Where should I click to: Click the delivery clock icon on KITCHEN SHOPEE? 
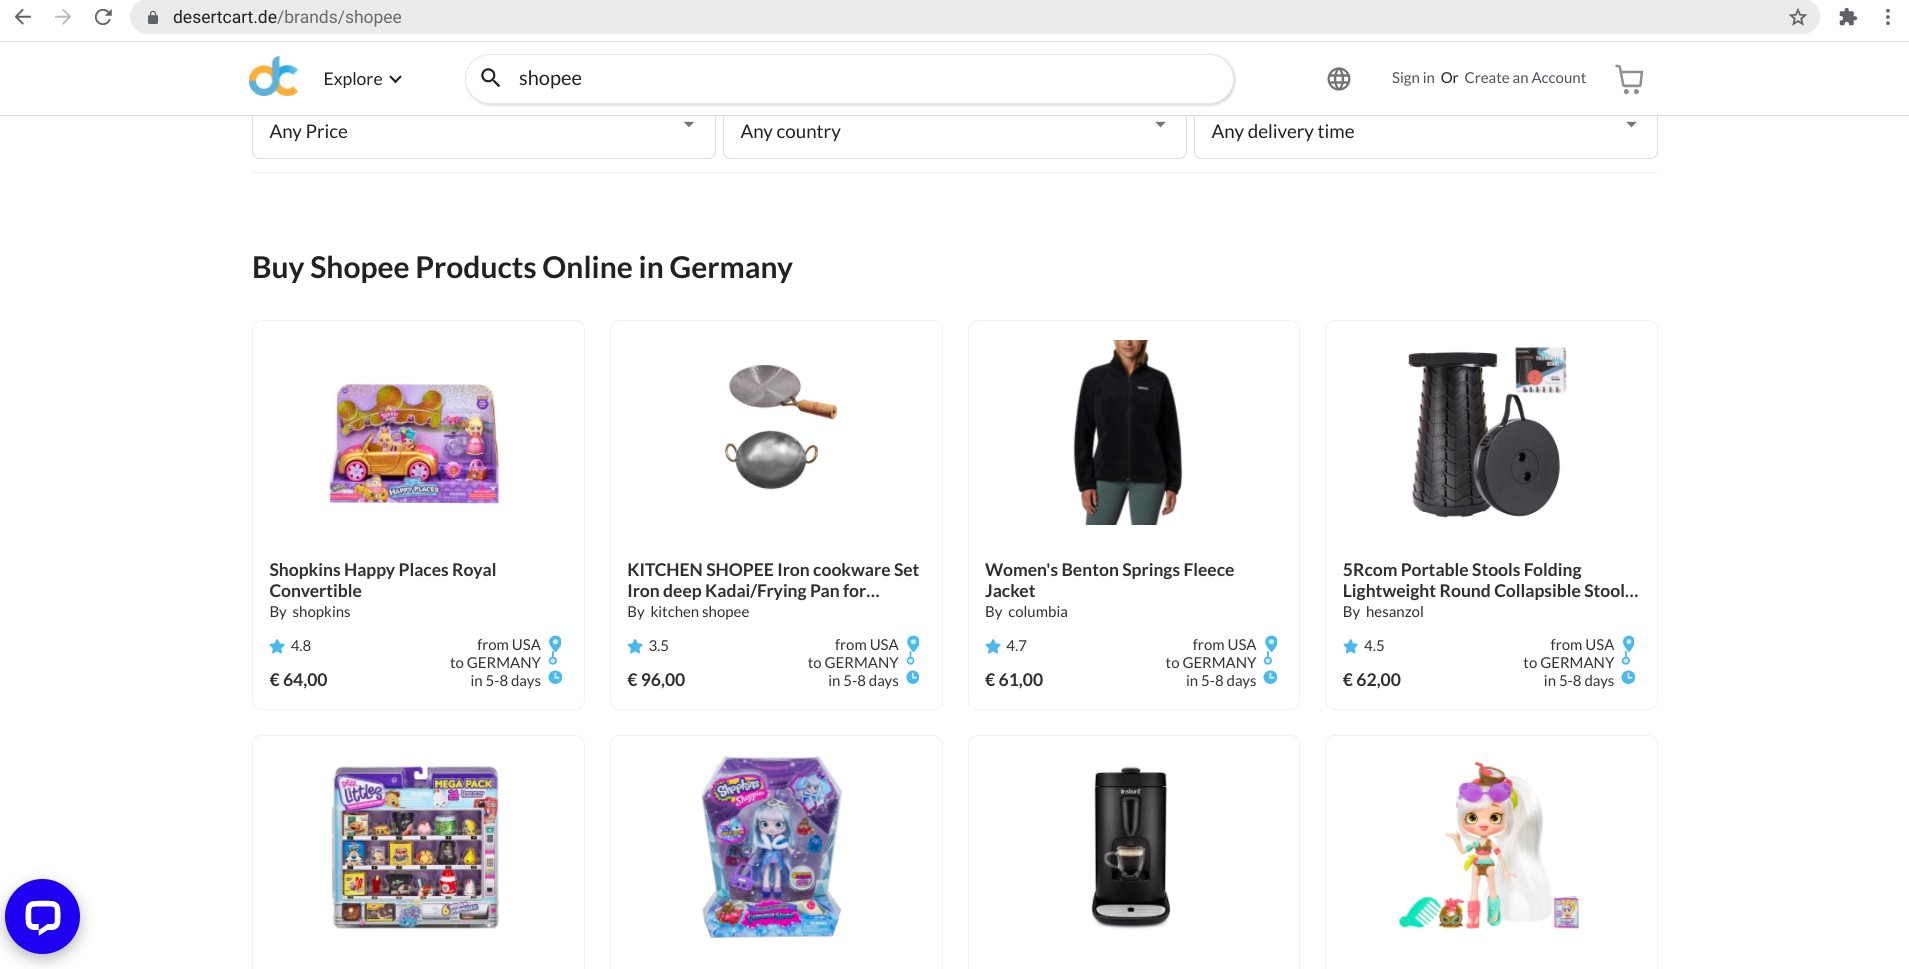click(x=913, y=678)
